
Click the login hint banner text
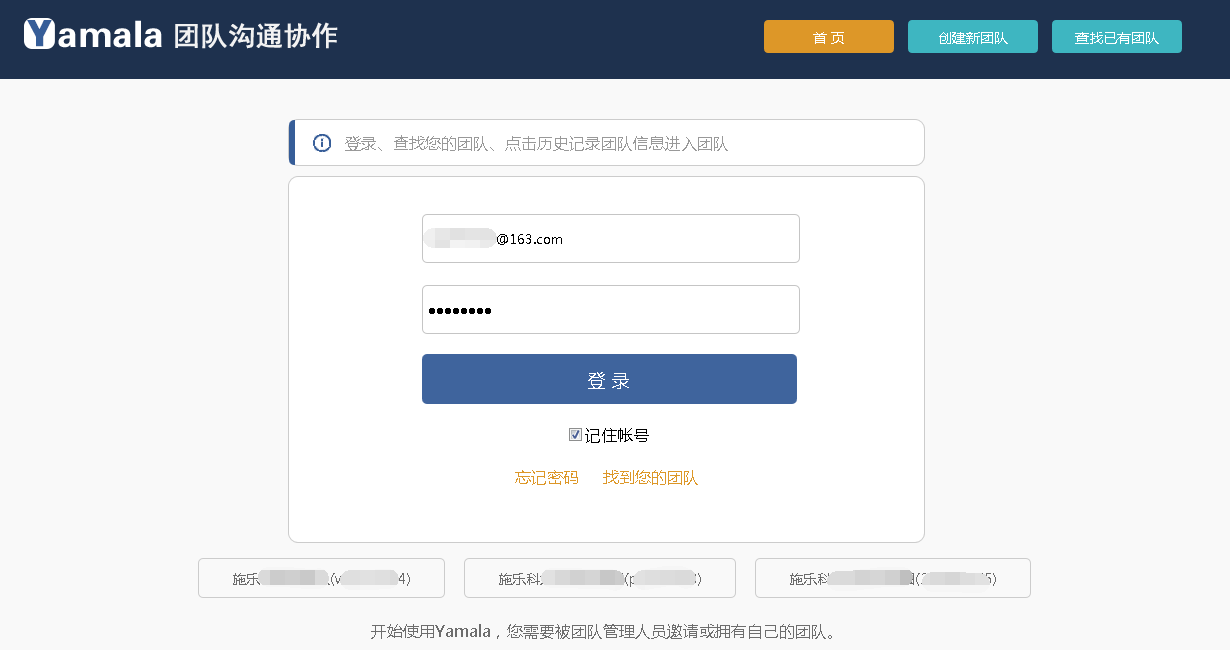click(x=536, y=144)
